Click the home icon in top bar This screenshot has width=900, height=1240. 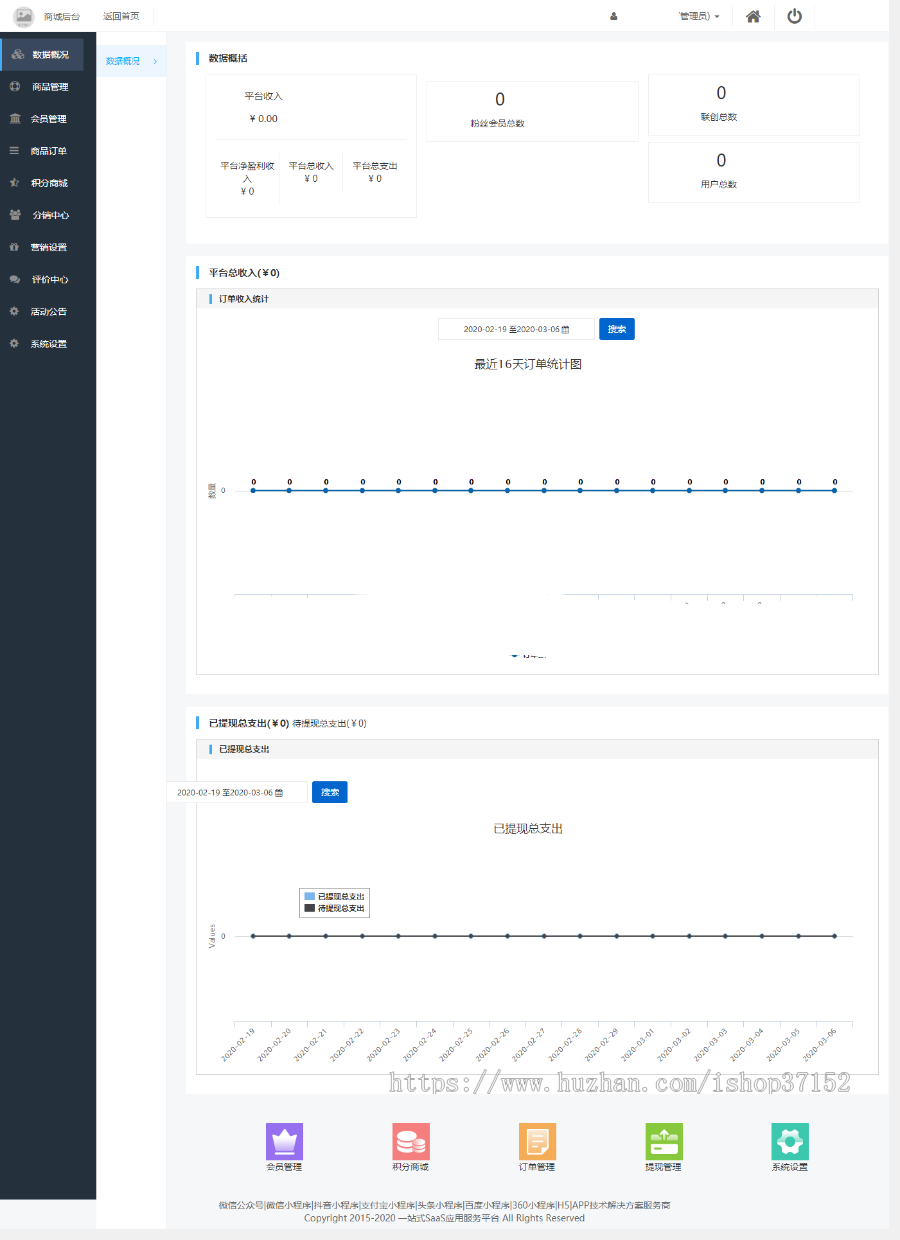click(x=753, y=16)
